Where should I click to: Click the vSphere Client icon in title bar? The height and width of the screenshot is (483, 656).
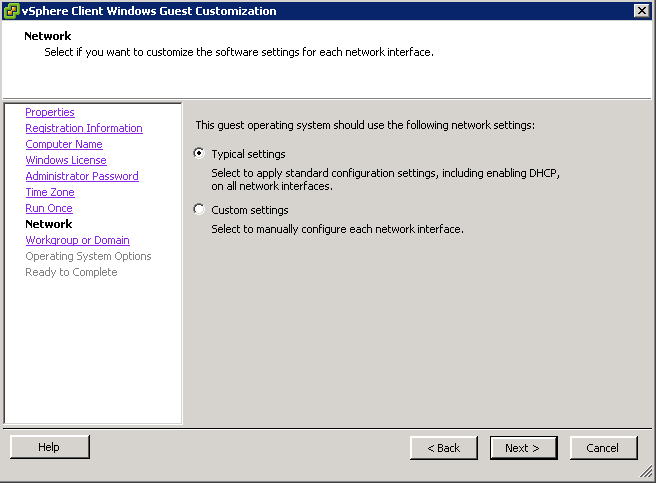click(11, 11)
